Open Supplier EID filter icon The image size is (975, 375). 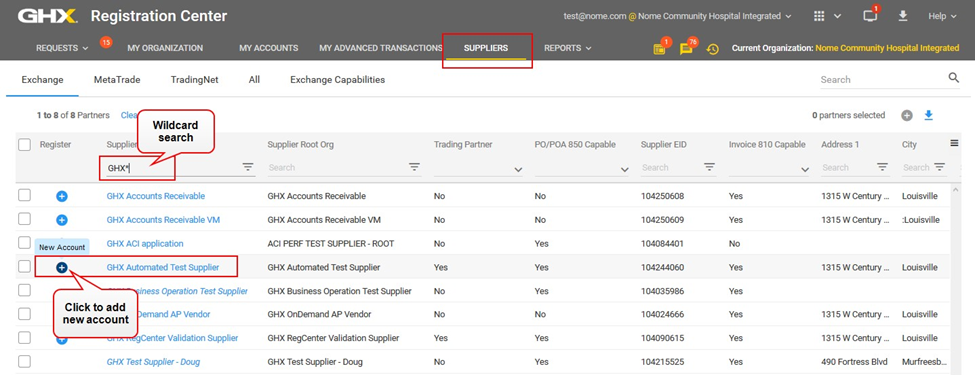click(709, 167)
